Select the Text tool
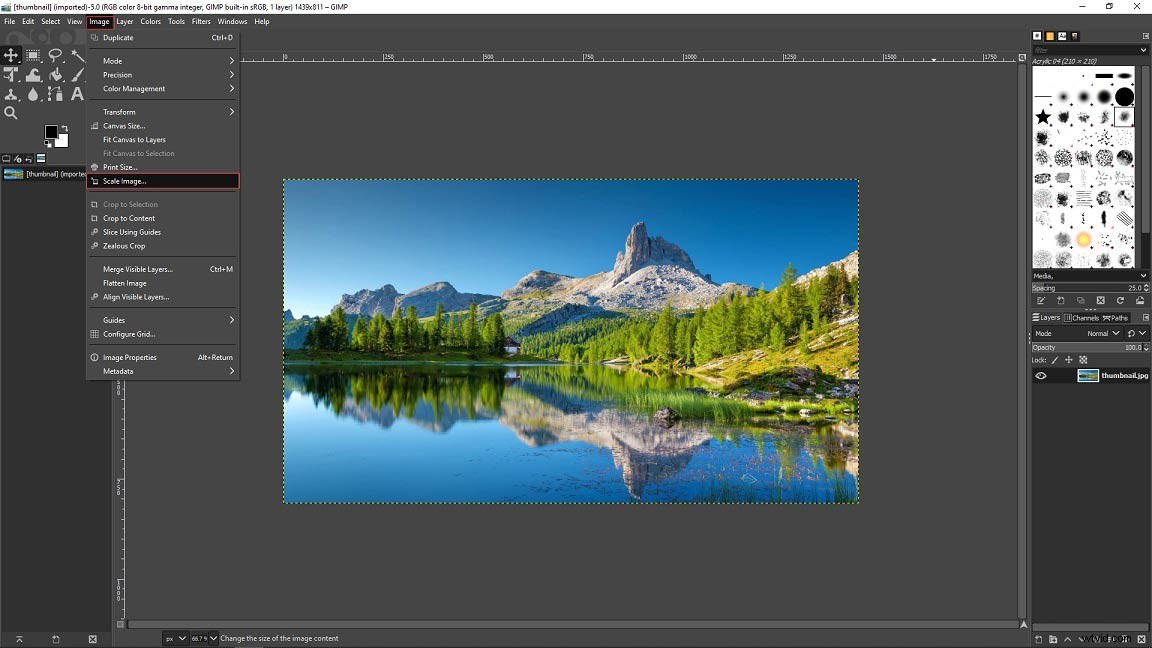This screenshot has width=1152, height=648. click(78, 93)
